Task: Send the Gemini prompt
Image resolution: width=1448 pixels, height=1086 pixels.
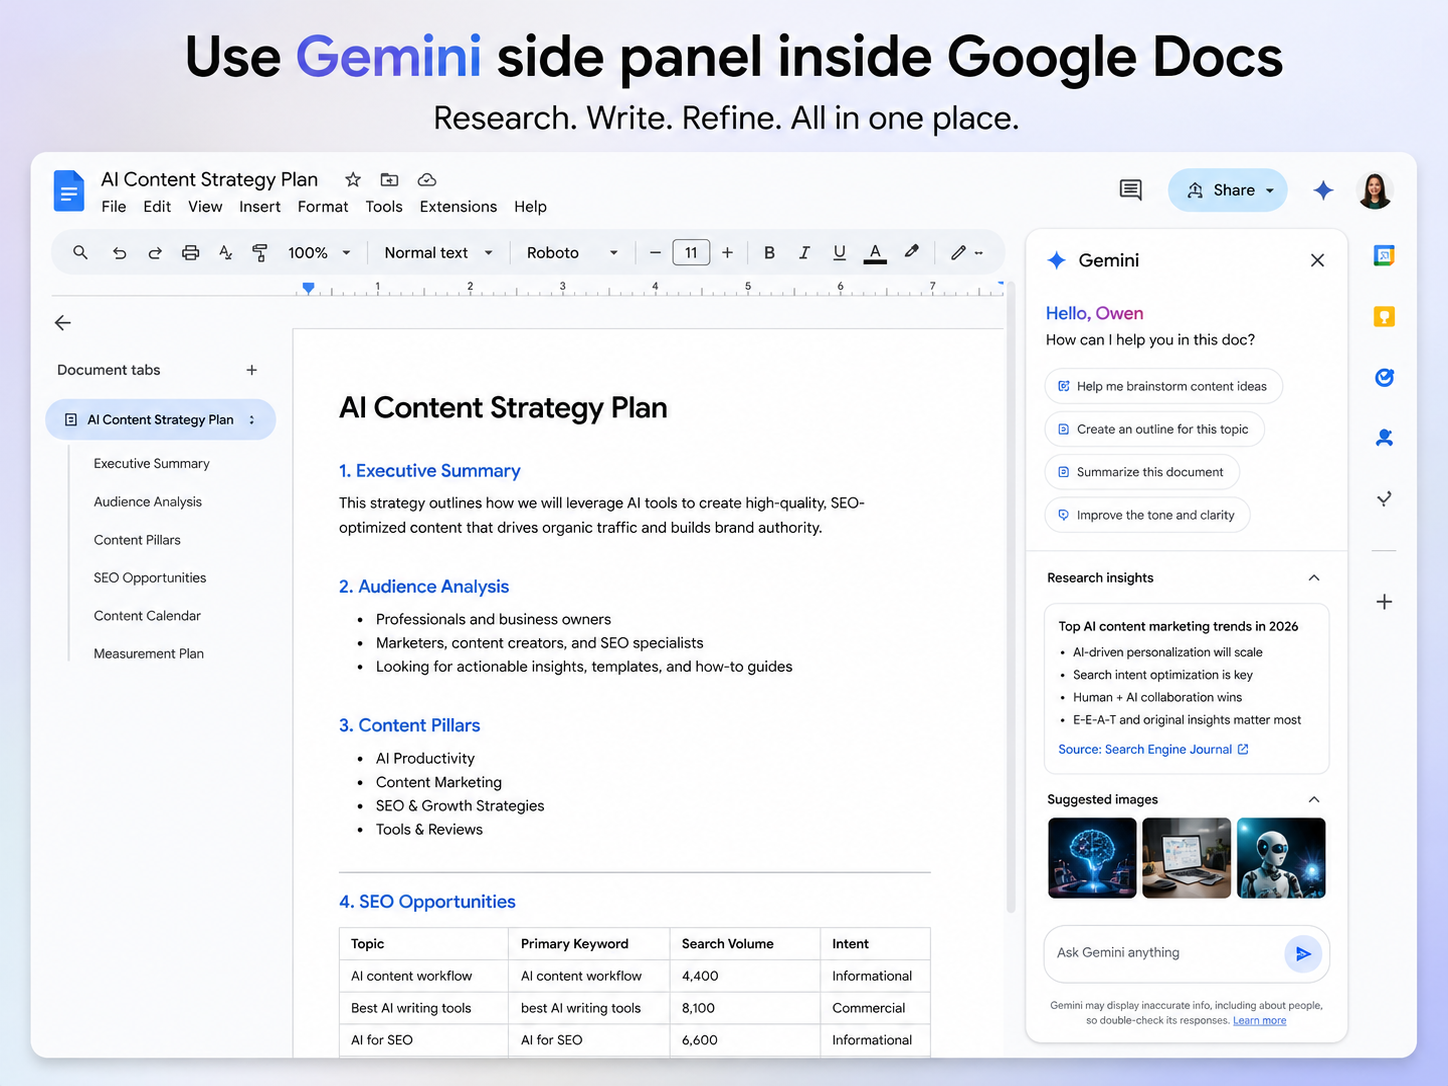Action: 1303,954
